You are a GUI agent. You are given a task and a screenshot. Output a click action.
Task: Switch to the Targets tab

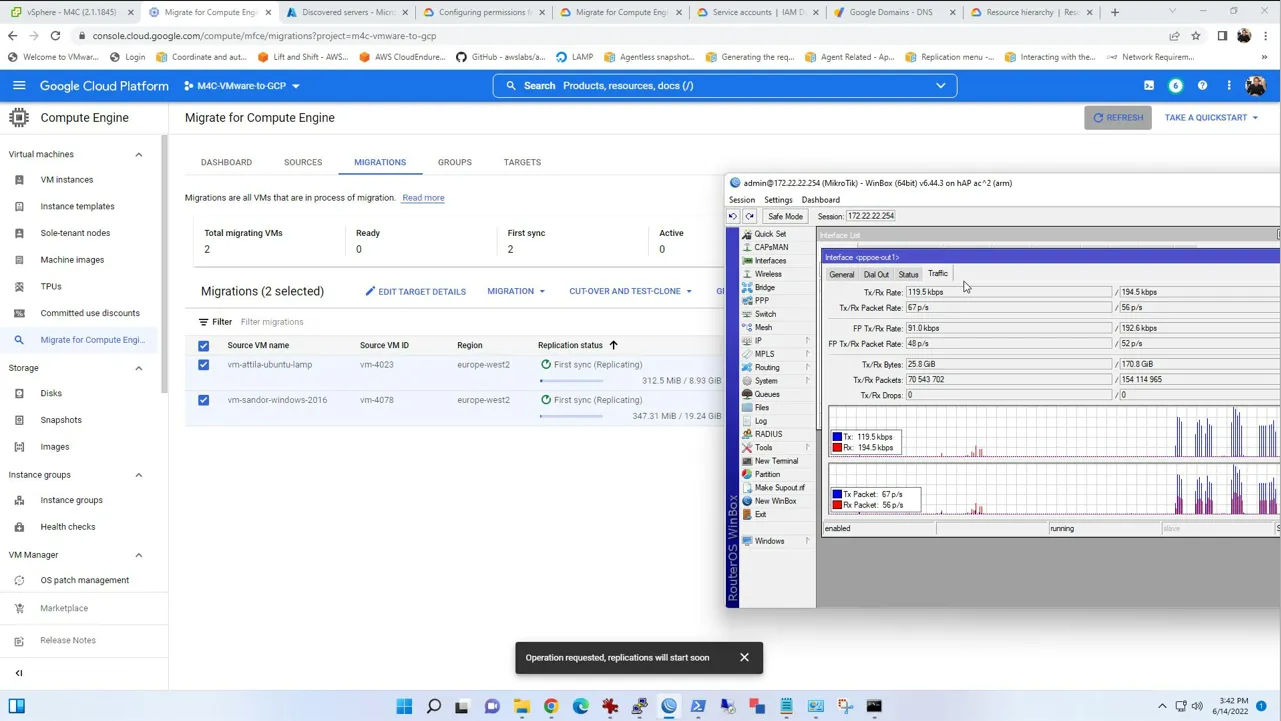(x=522, y=162)
